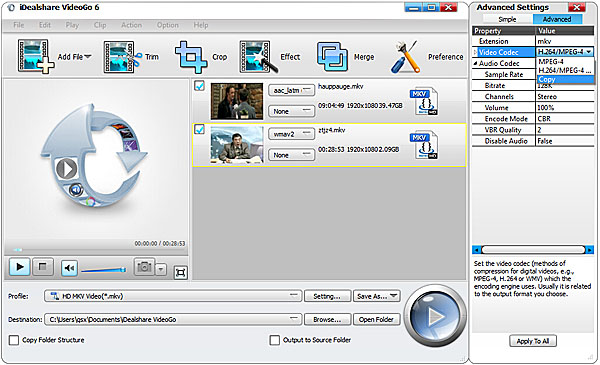Stop playback with the stop button
Viewport: 600px width, 365px height.
pyautogui.click(x=43, y=267)
